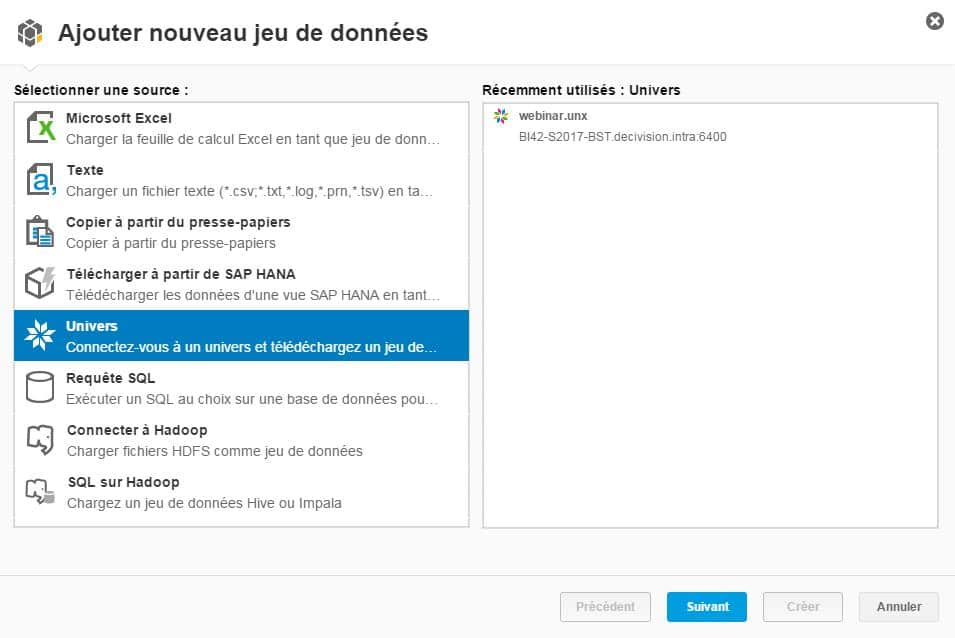The image size is (955, 638).
Task: Select Copier à partir du presse-papiers title
Action: pyautogui.click(x=178, y=222)
